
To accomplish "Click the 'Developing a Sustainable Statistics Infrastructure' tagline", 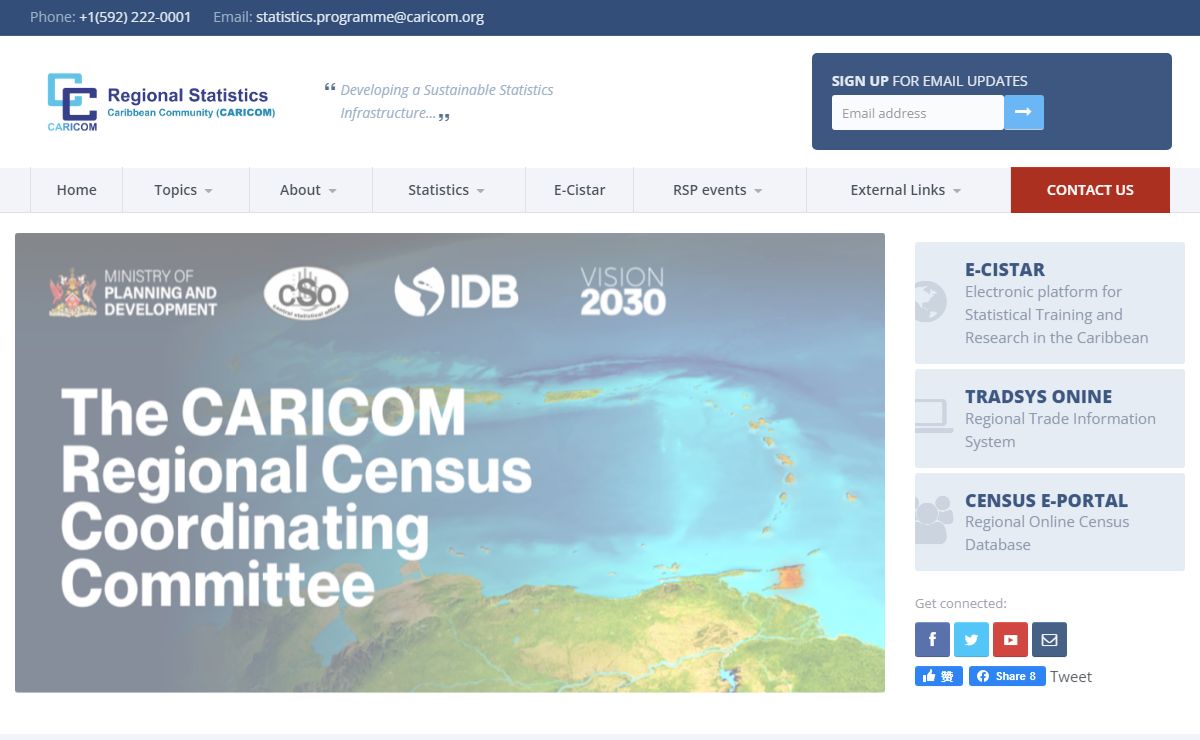I will tap(447, 102).
